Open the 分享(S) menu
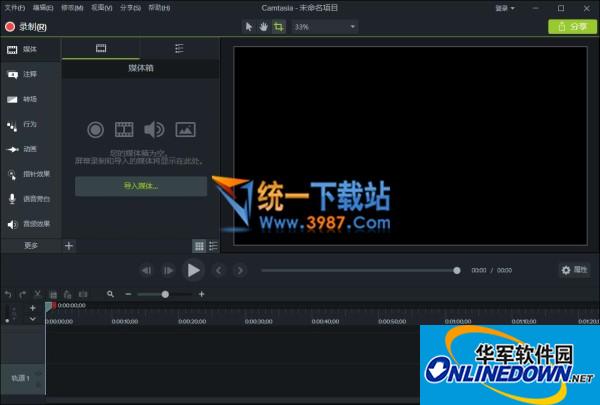 130,8
